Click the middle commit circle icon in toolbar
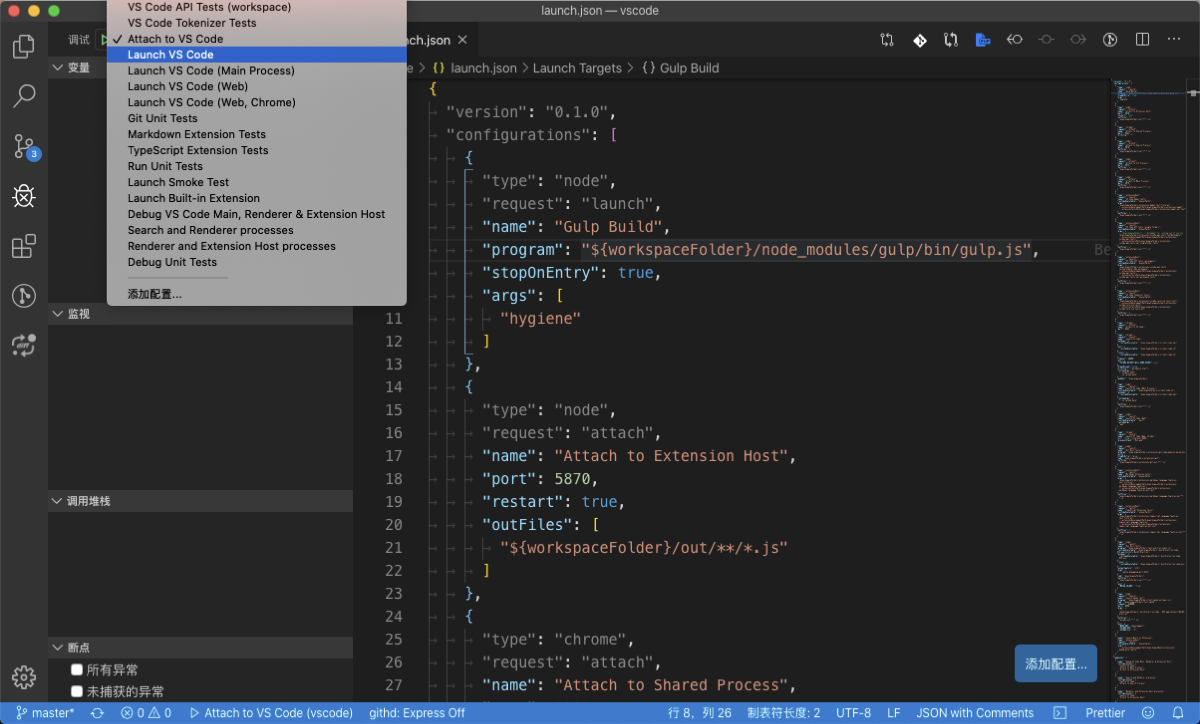Image resolution: width=1200 pixels, height=724 pixels. 1046,40
